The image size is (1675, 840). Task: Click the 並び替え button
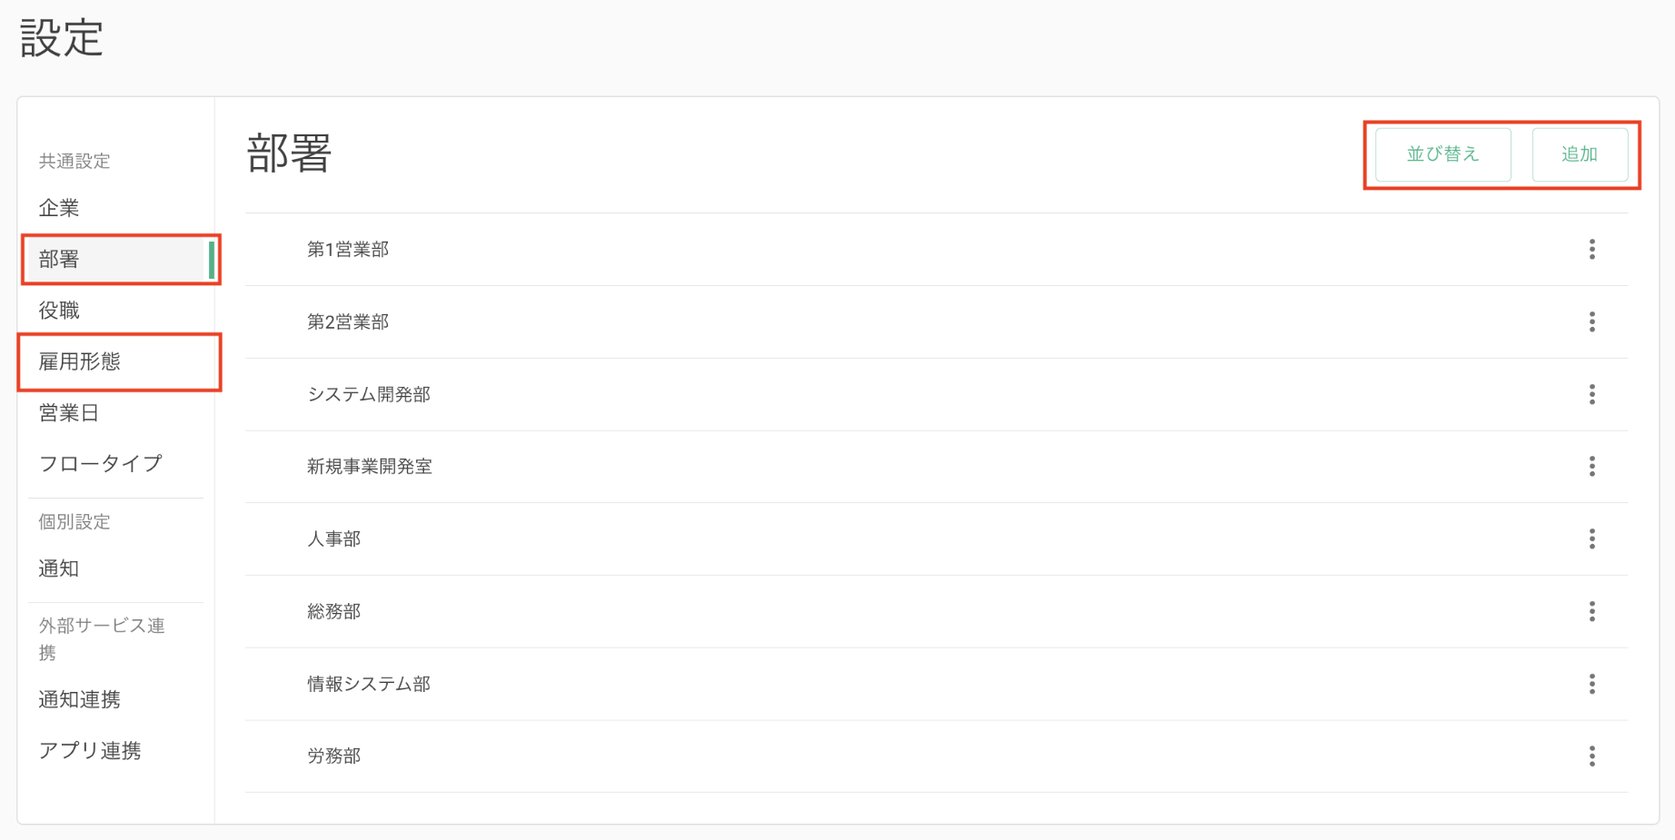[1442, 154]
